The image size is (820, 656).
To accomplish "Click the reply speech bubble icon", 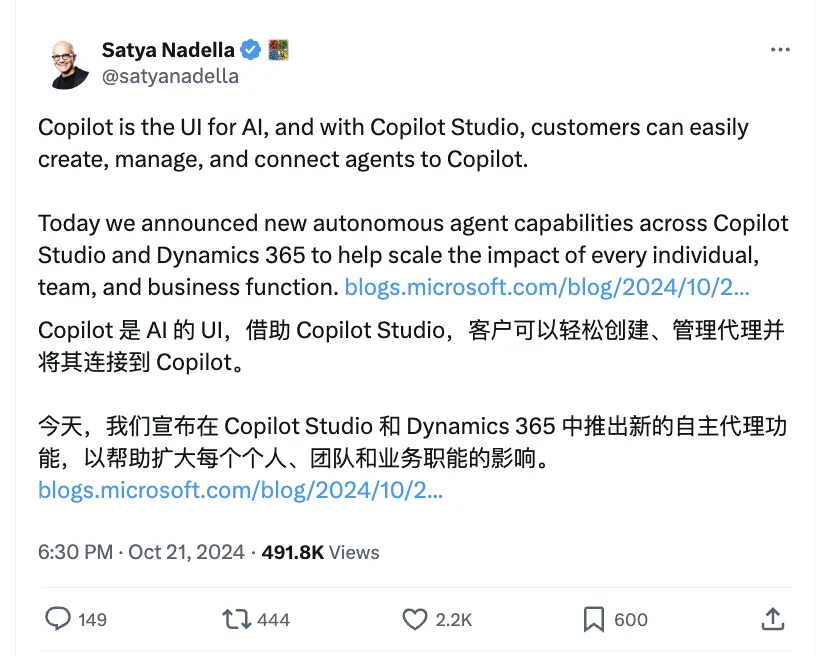I will 58,620.
